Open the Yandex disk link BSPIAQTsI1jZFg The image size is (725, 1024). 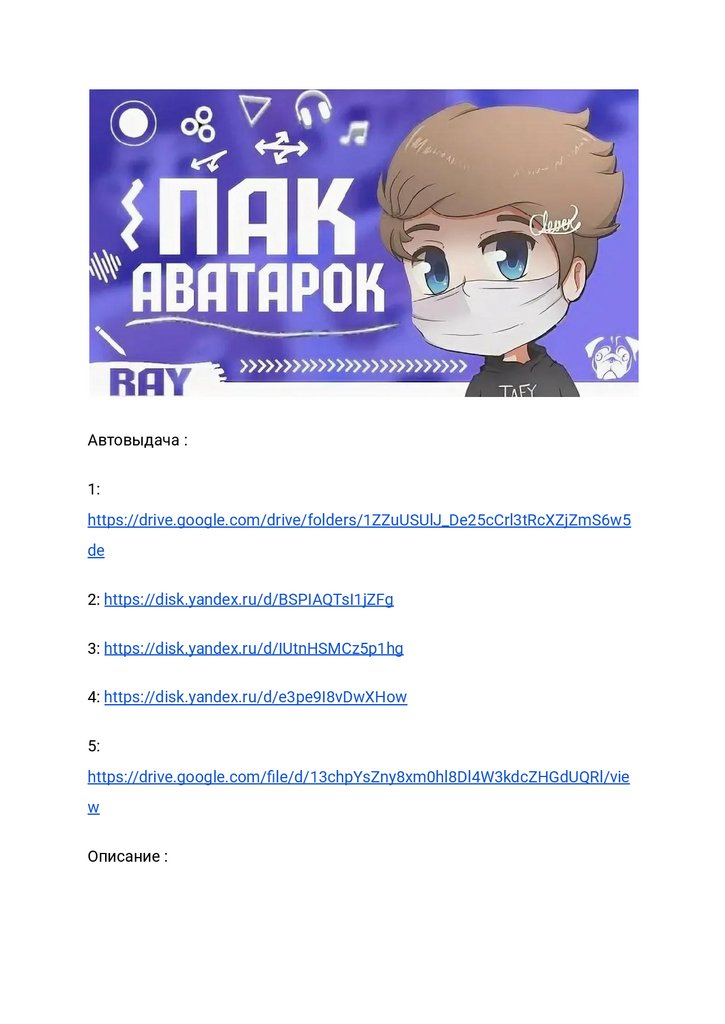click(x=249, y=600)
